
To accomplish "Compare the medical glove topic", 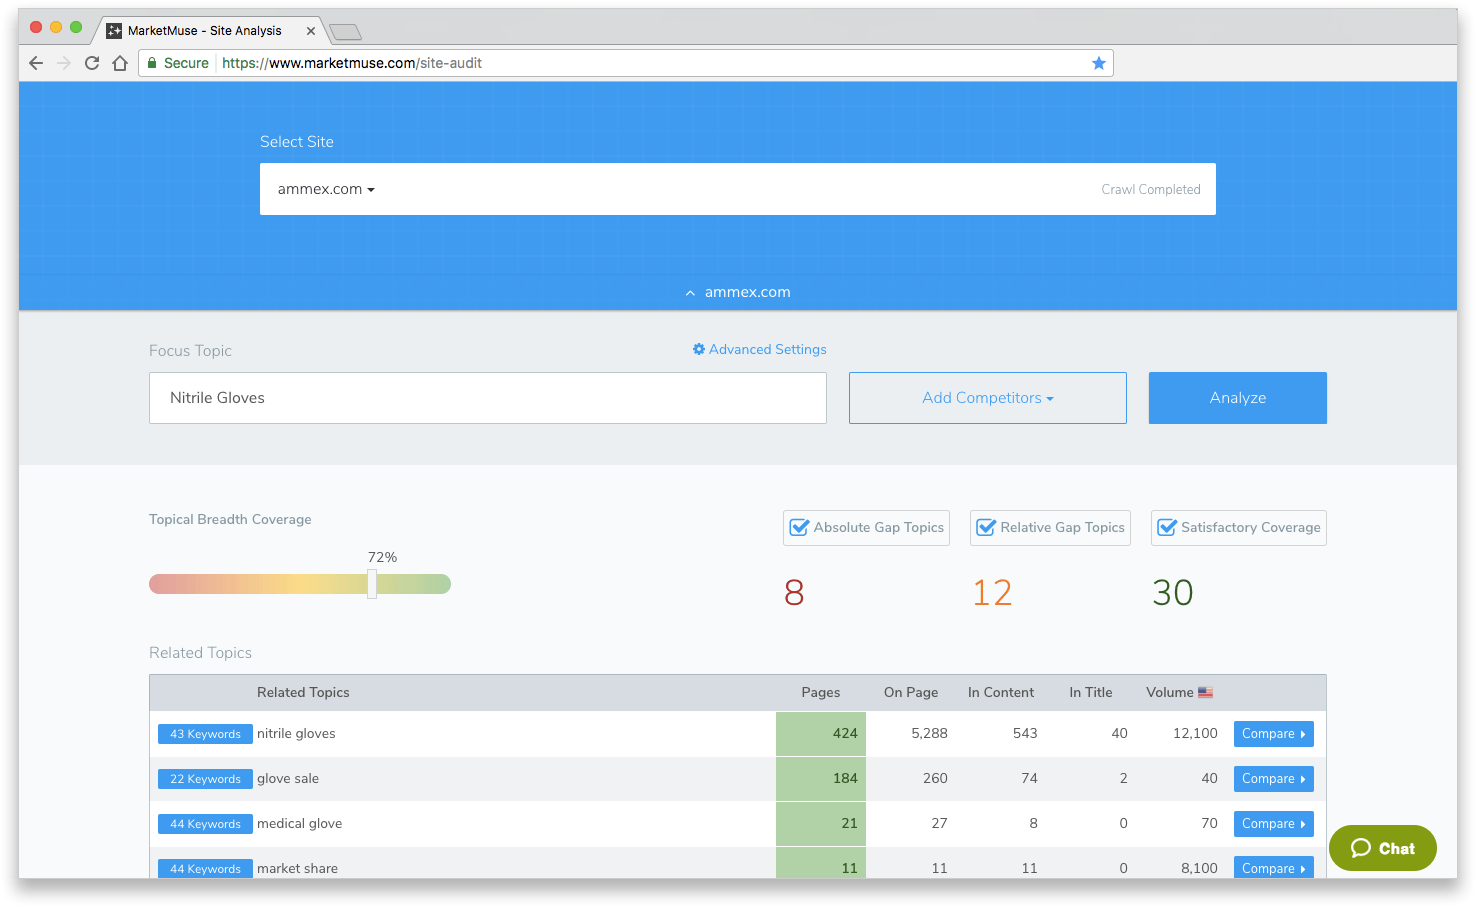I will [x=1274, y=824].
